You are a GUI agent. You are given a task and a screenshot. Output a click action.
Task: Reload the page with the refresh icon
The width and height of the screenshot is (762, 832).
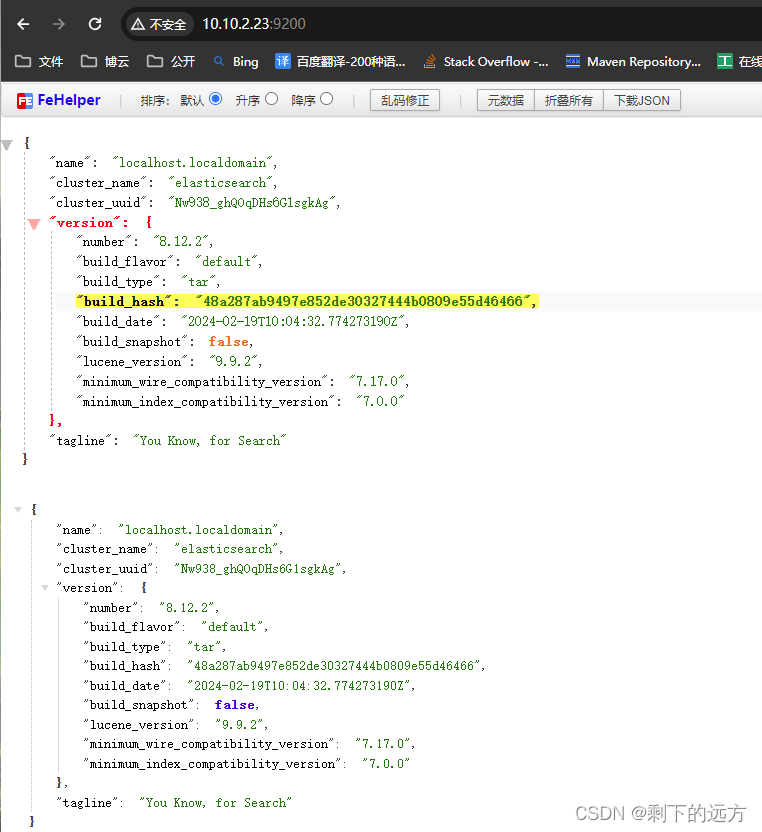click(x=95, y=24)
